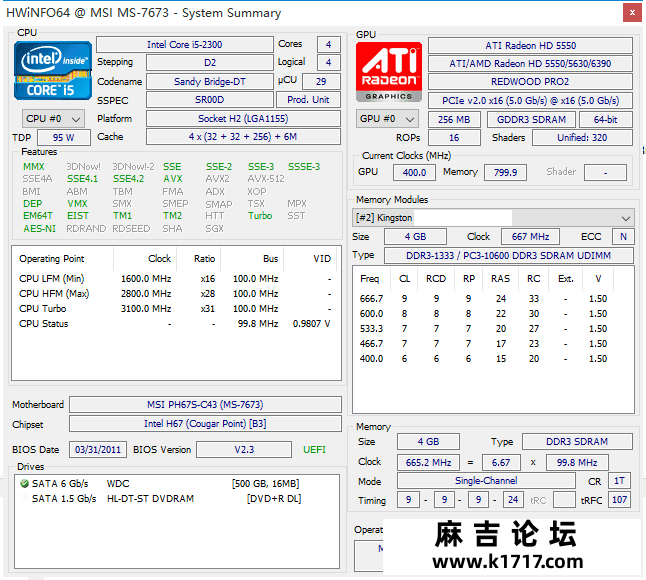This screenshot has width=646, height=580.
Task: Click the Intel Core i5-2300 name field
Action: (x=185, y=44)
